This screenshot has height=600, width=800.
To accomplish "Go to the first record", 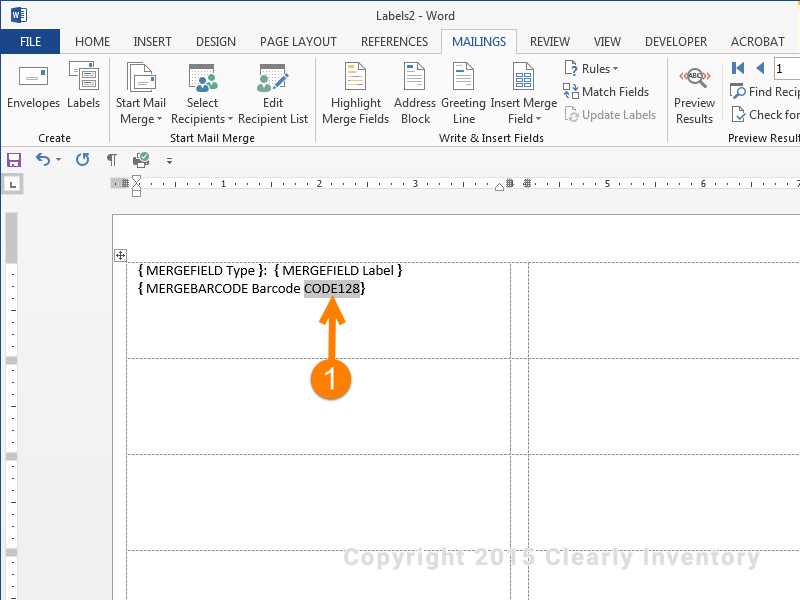I will pyautogui.click(x=738, y=68).
